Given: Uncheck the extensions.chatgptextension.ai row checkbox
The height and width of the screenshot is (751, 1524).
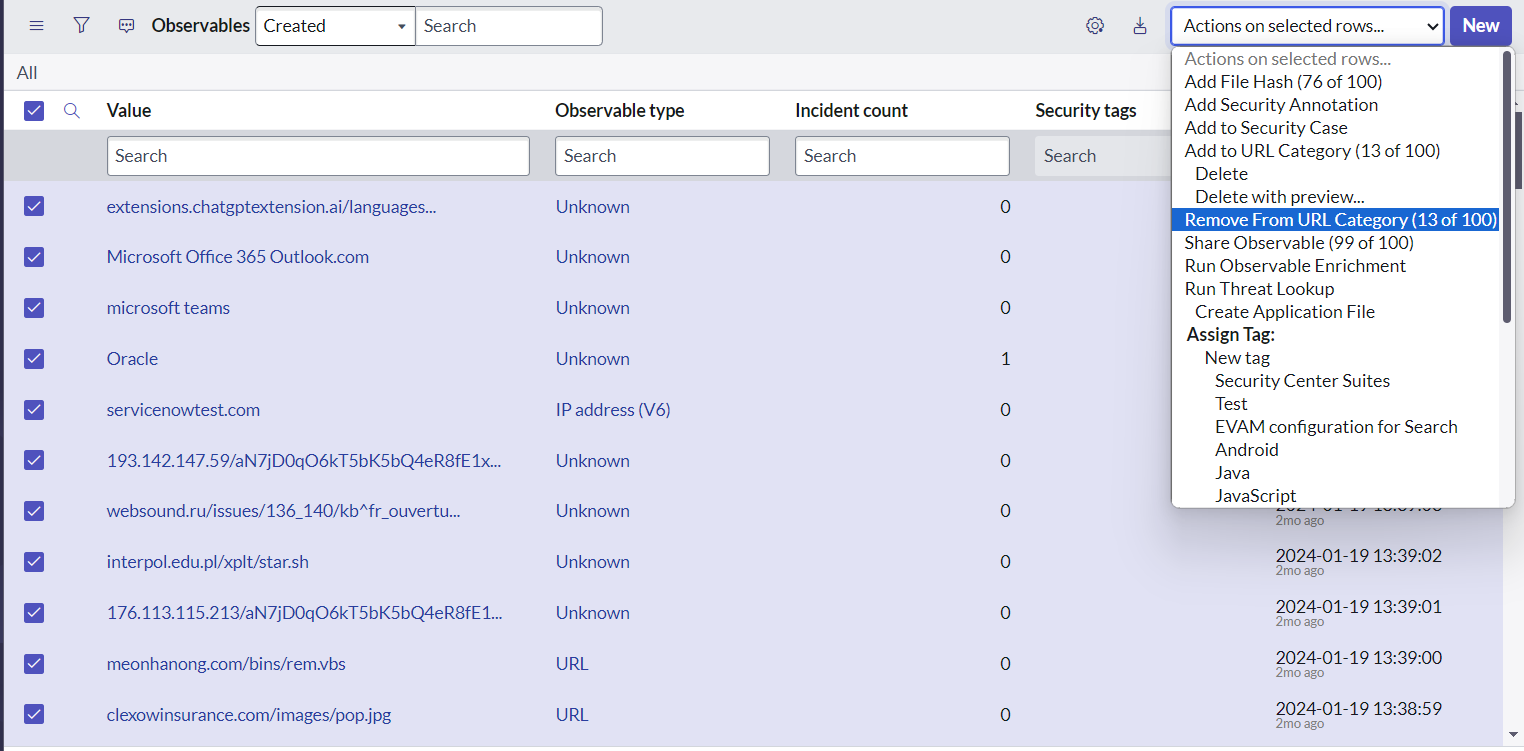Looking at the screenshot, I should click(34, 206).
